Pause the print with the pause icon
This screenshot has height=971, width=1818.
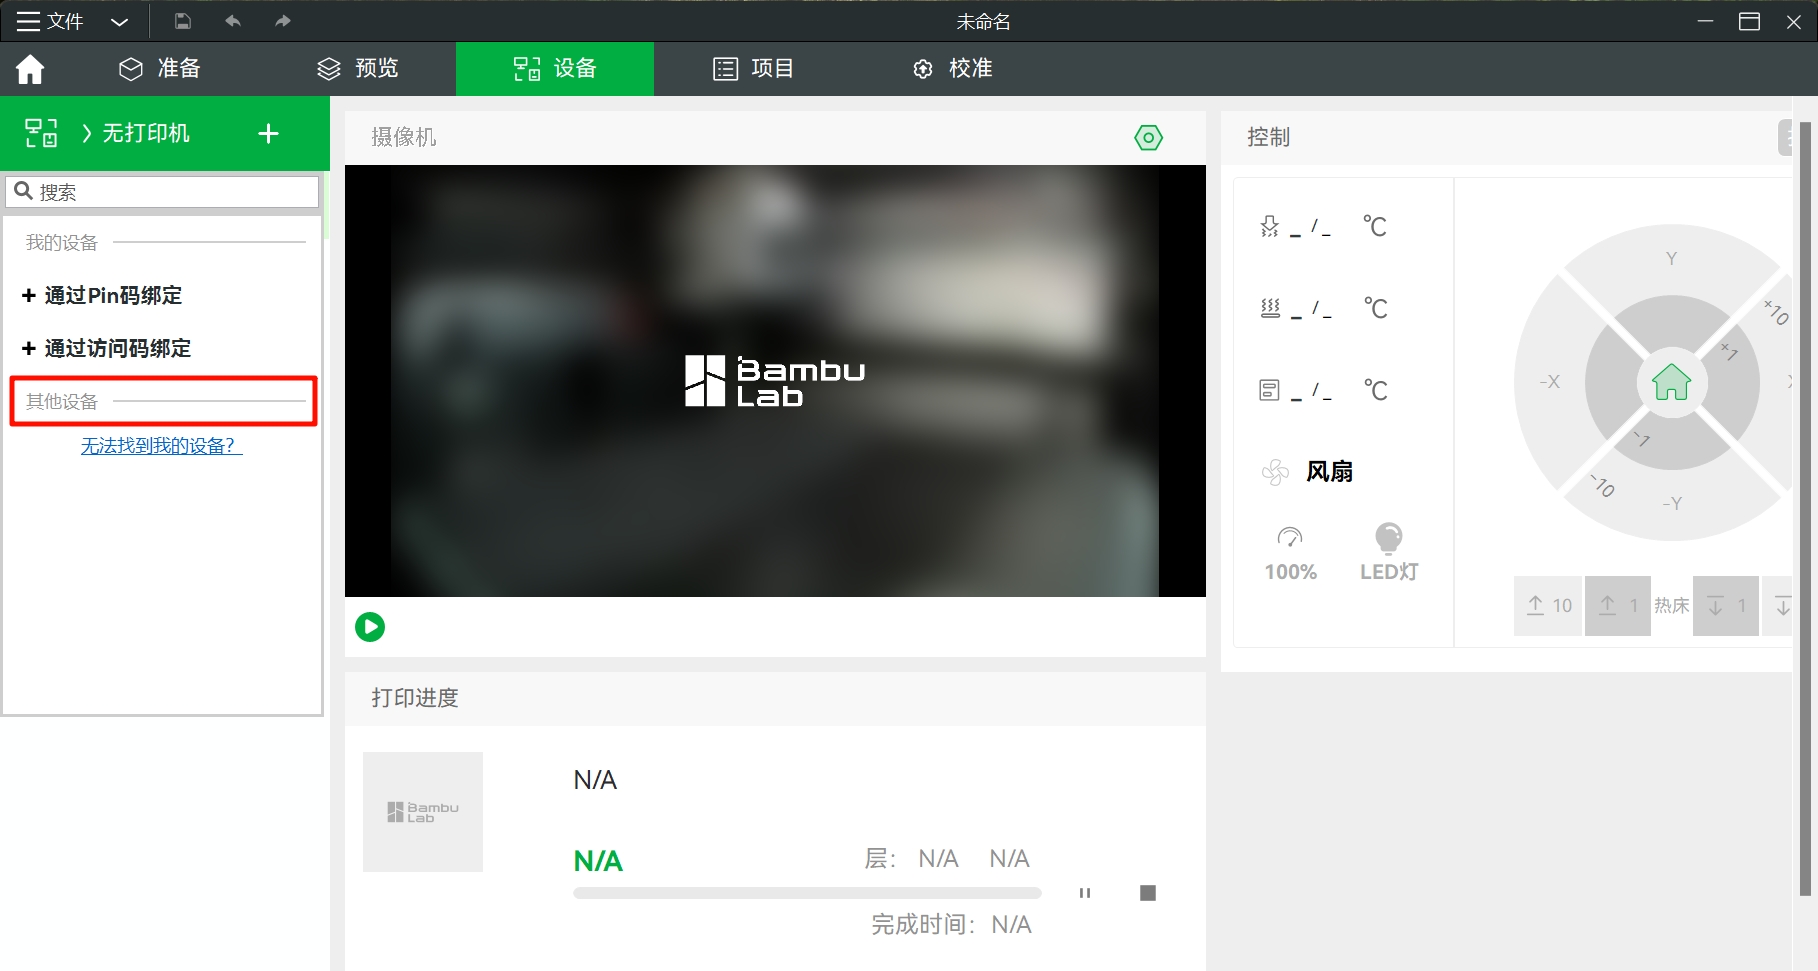[1085, 893]
